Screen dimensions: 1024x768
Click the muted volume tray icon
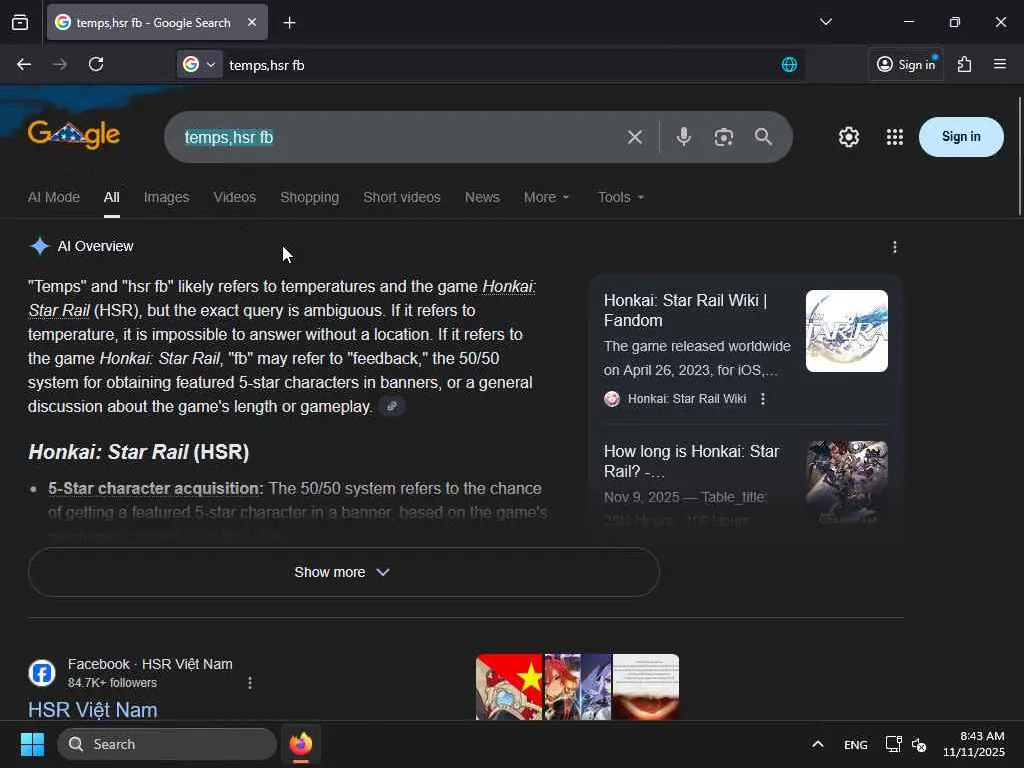pyautogui.click(x=919, y=744)
